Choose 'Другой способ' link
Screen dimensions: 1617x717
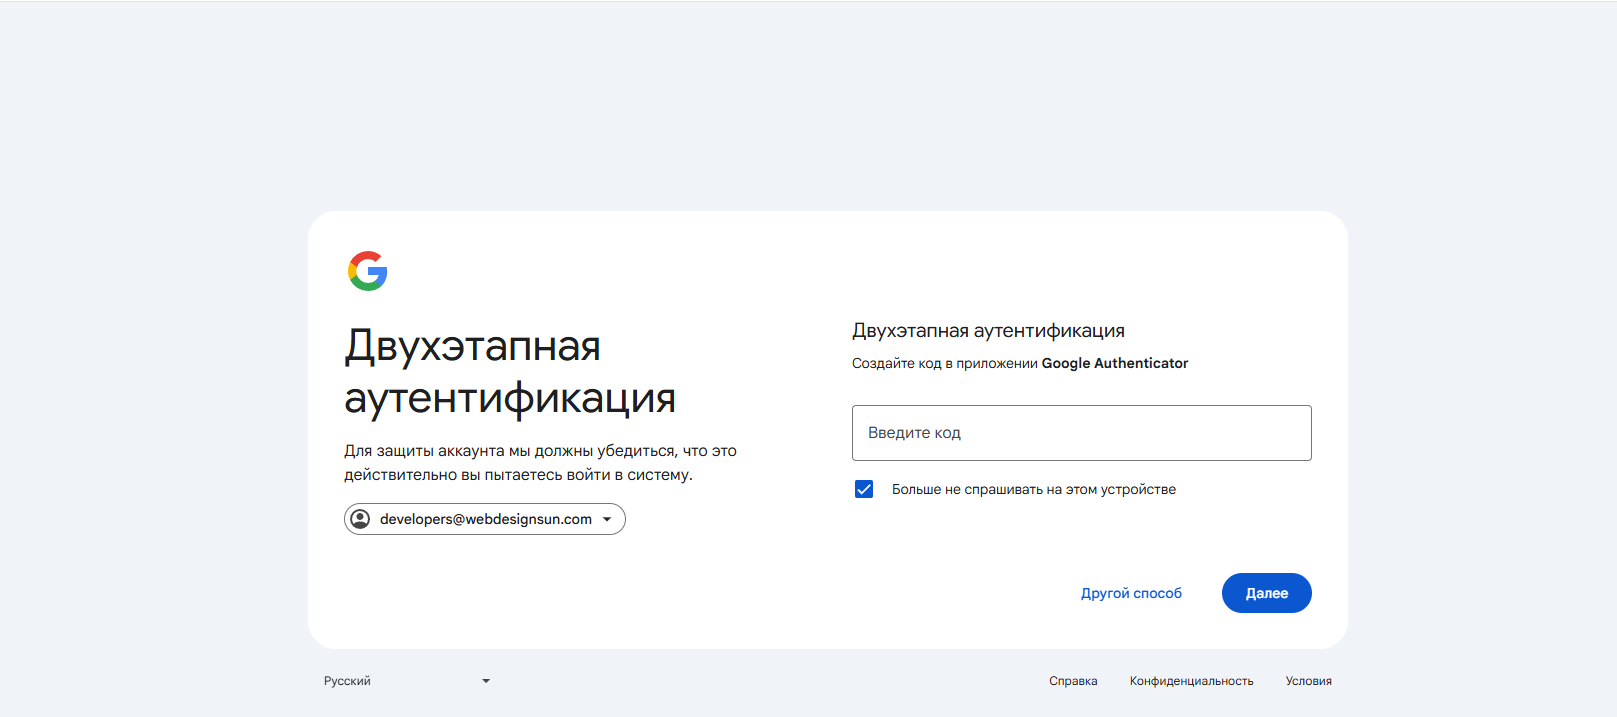coord(1131,593)
